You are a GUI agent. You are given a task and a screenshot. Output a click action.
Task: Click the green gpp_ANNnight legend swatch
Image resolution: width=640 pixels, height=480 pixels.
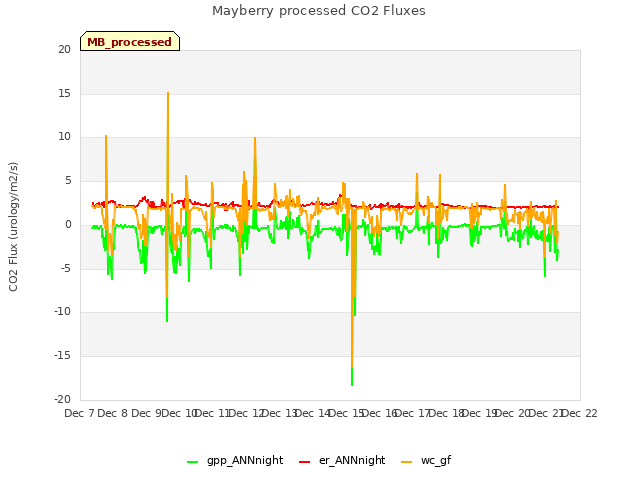coord(192,462)
